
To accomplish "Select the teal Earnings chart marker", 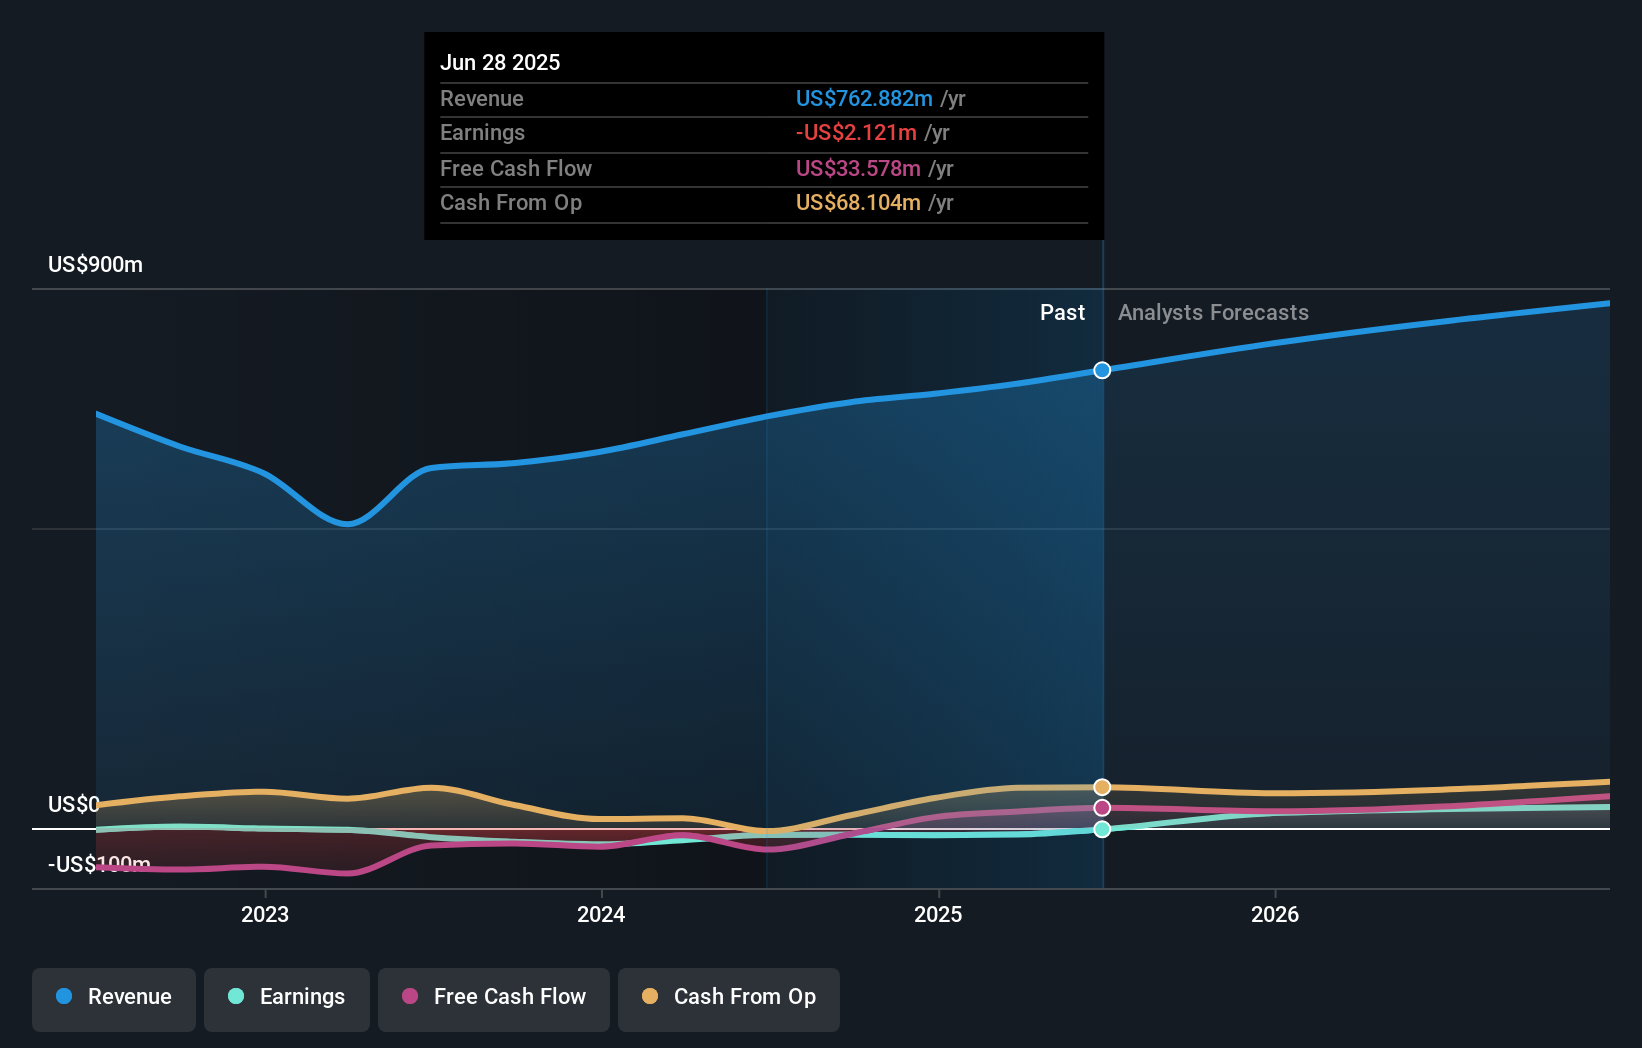I will [1102, 829].
